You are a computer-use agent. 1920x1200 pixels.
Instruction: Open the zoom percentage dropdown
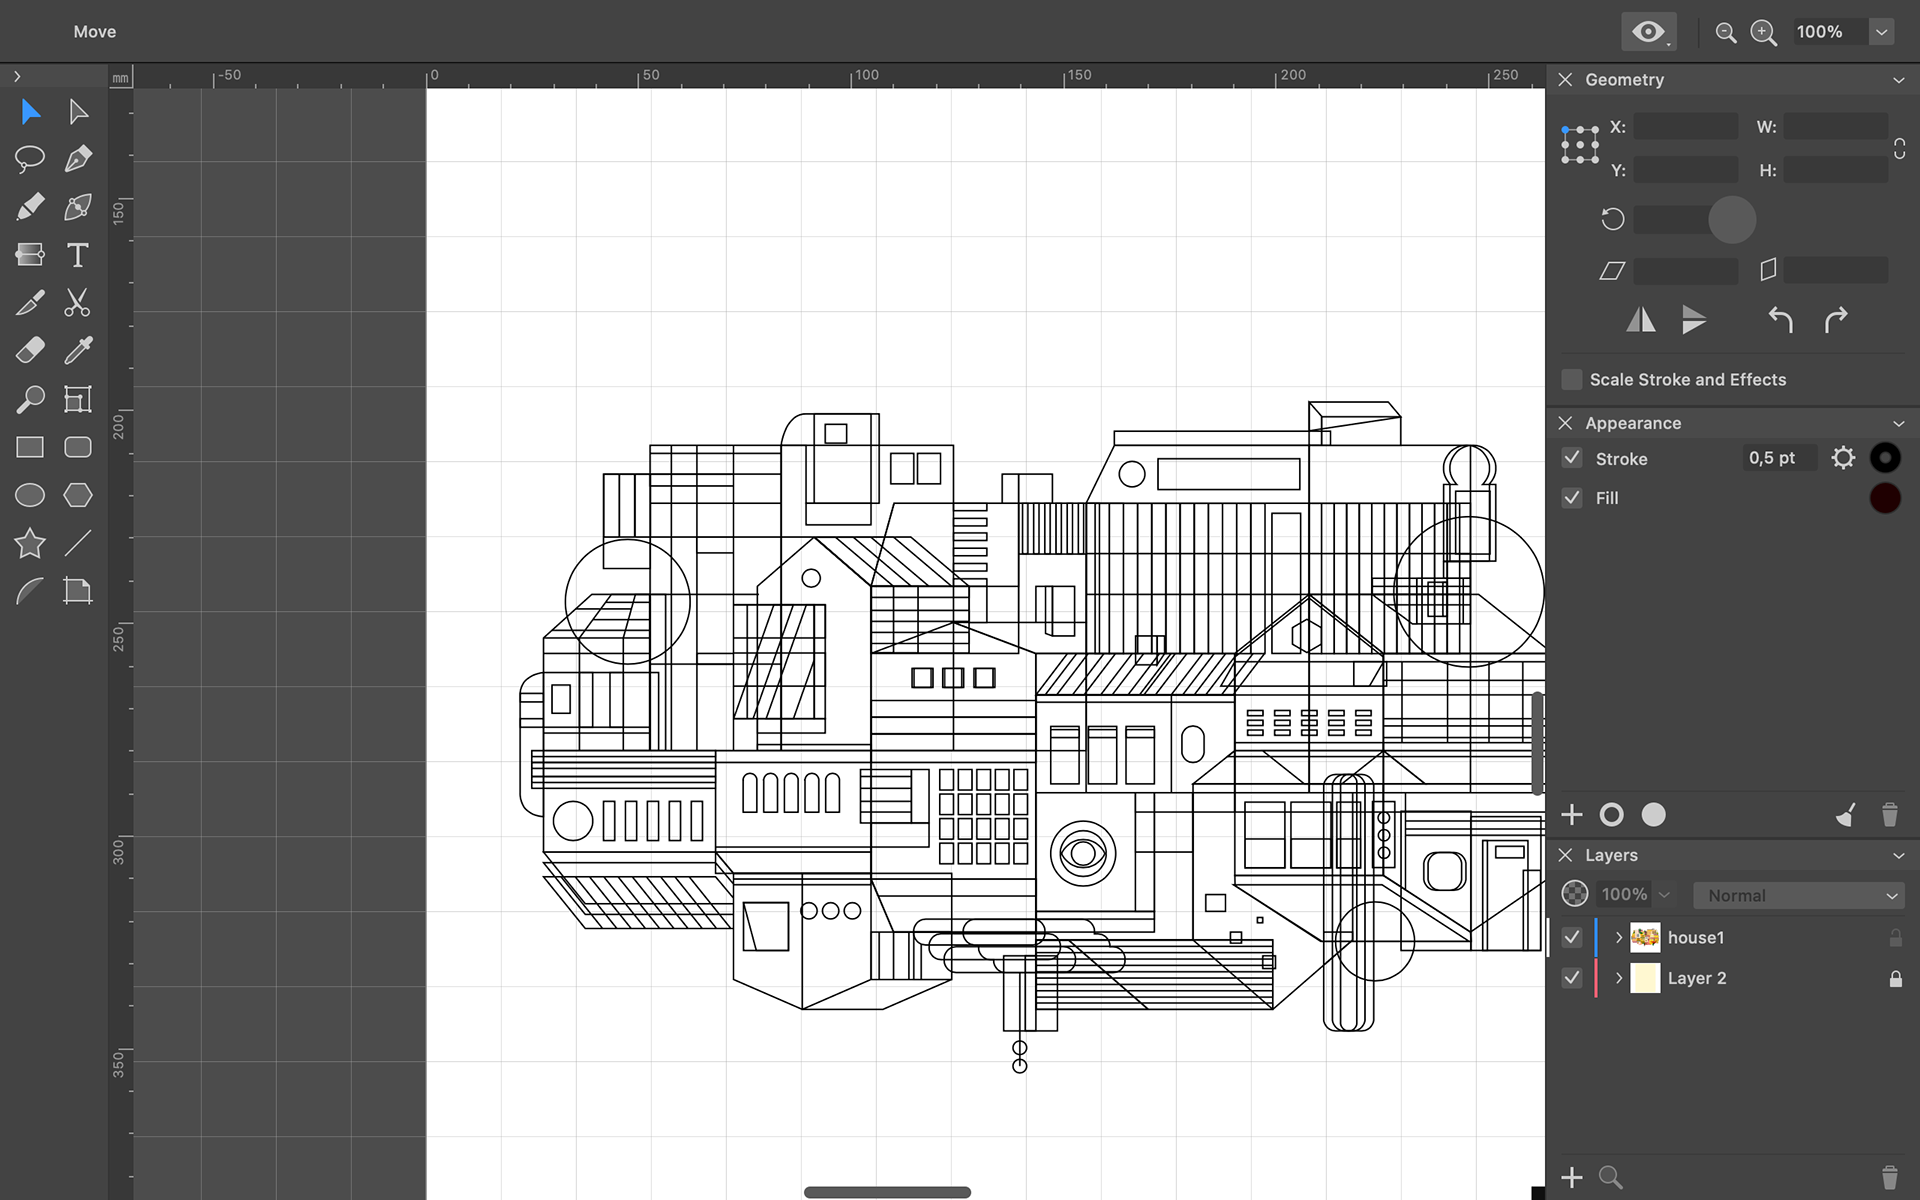(1881, 32)
